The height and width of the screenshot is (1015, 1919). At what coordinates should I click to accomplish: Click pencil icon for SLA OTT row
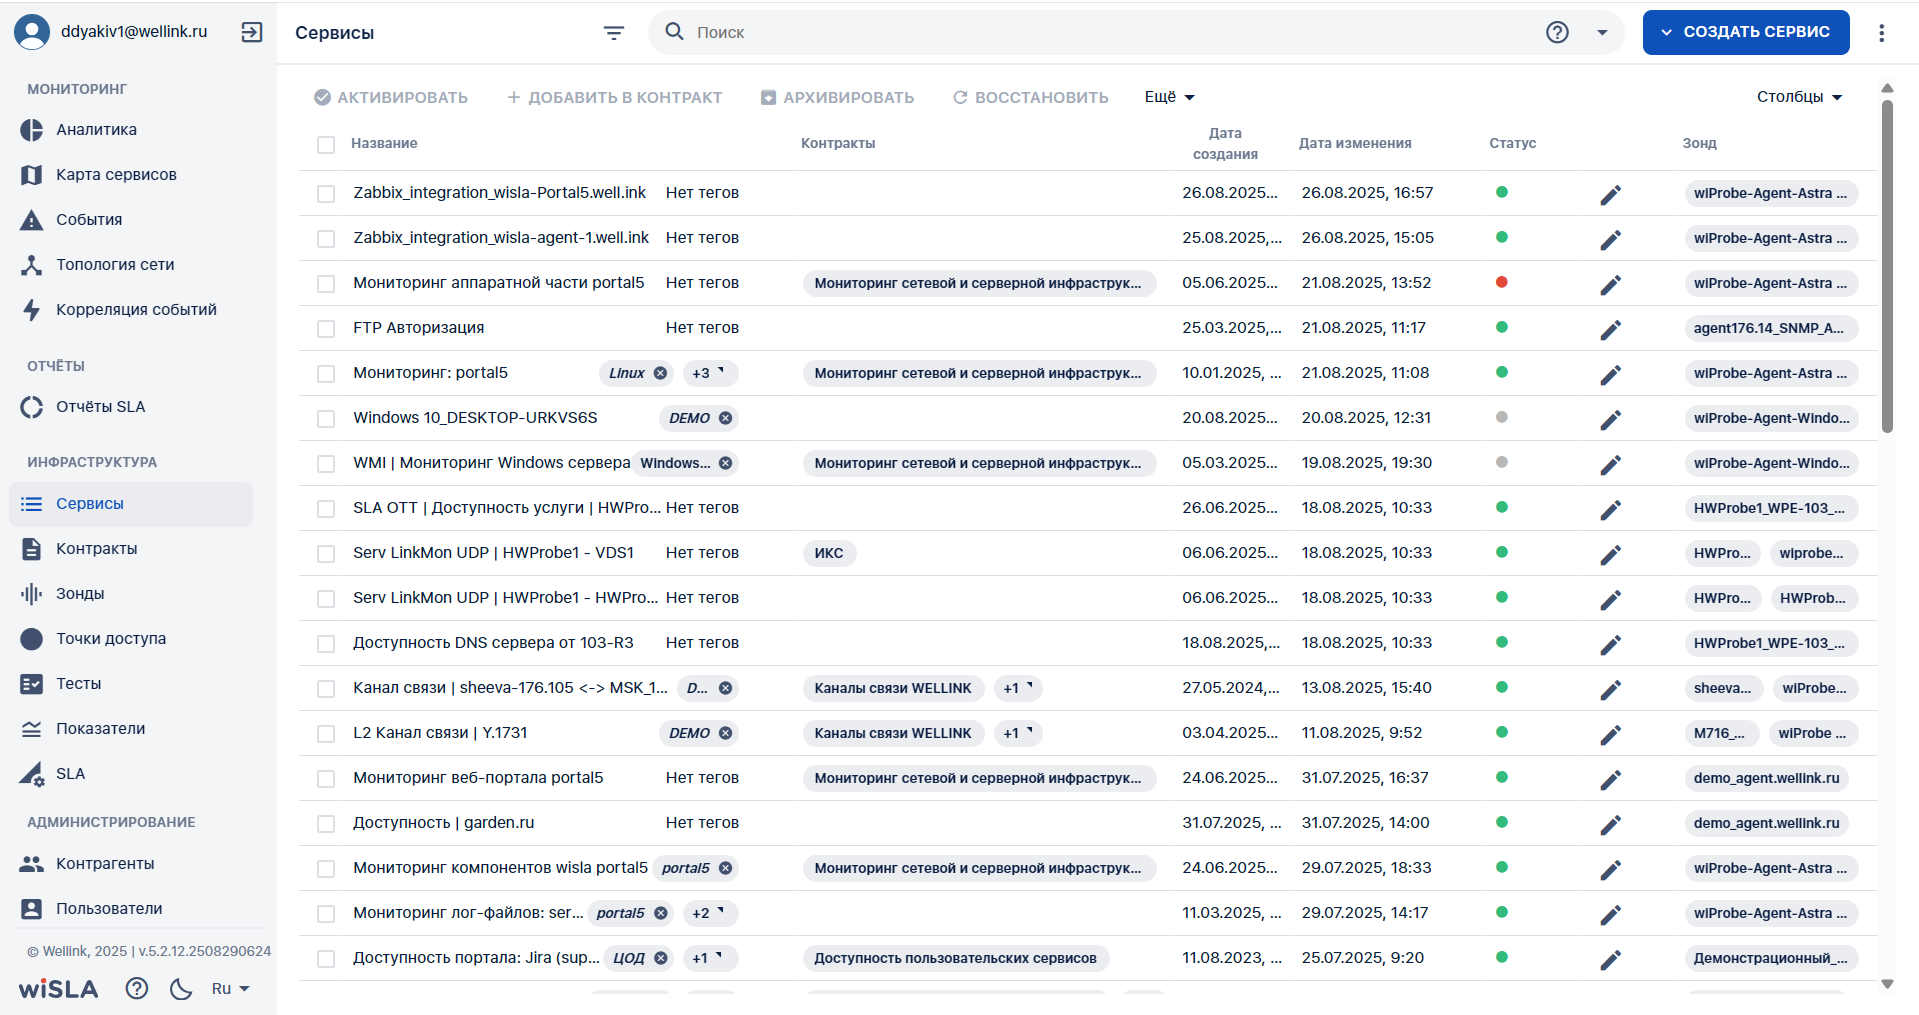pos(1610,510)
